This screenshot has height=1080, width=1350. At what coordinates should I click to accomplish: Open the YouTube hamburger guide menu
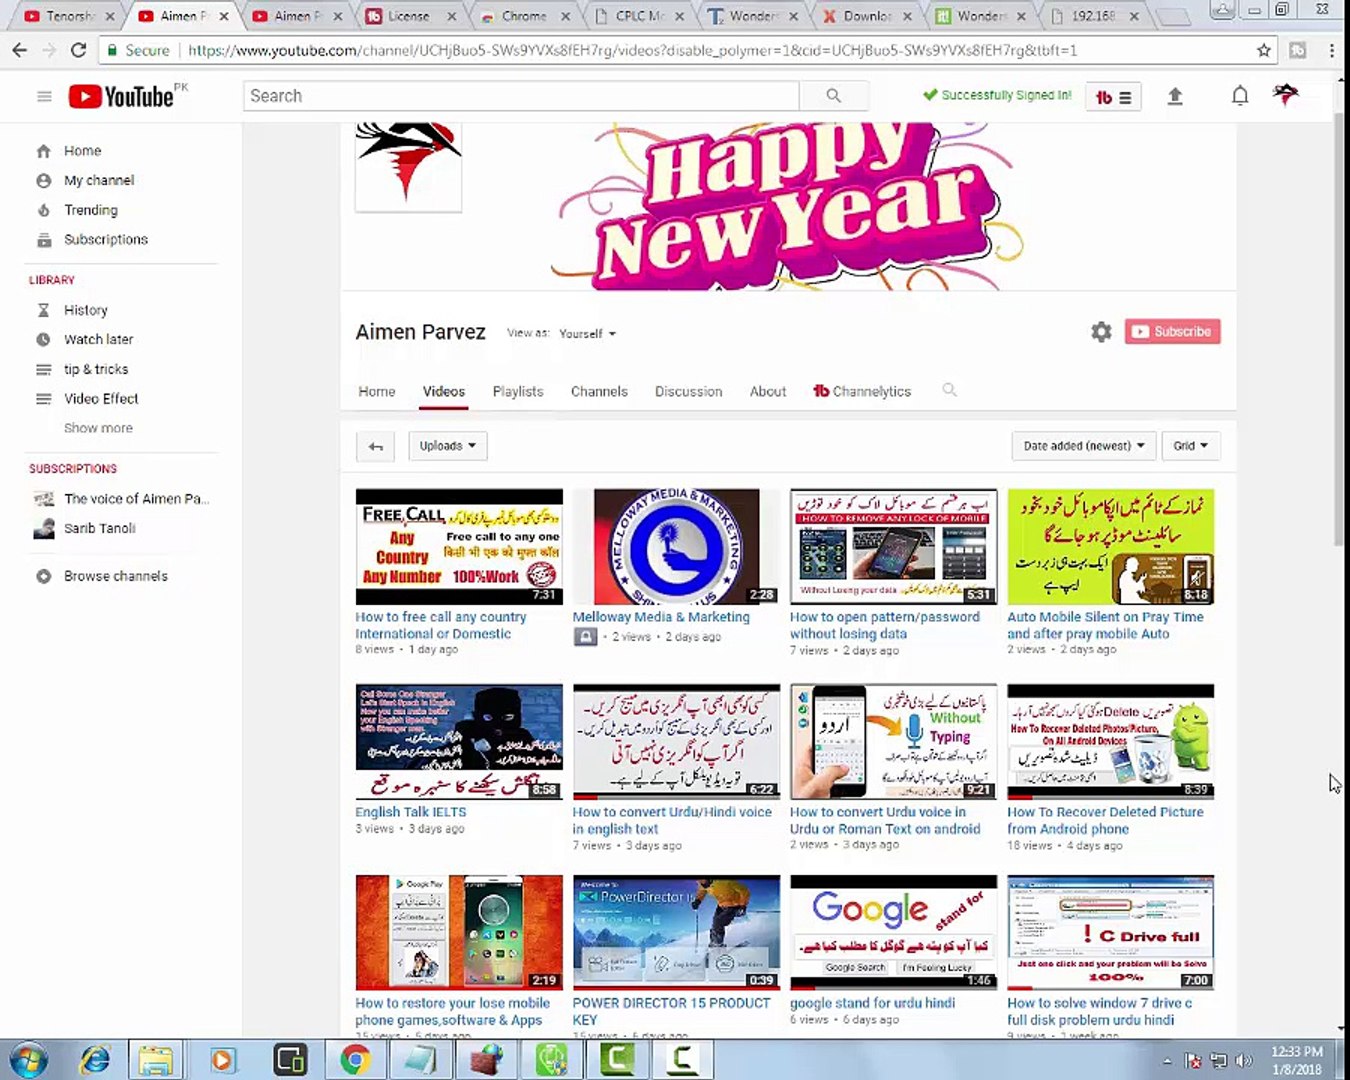44,96
